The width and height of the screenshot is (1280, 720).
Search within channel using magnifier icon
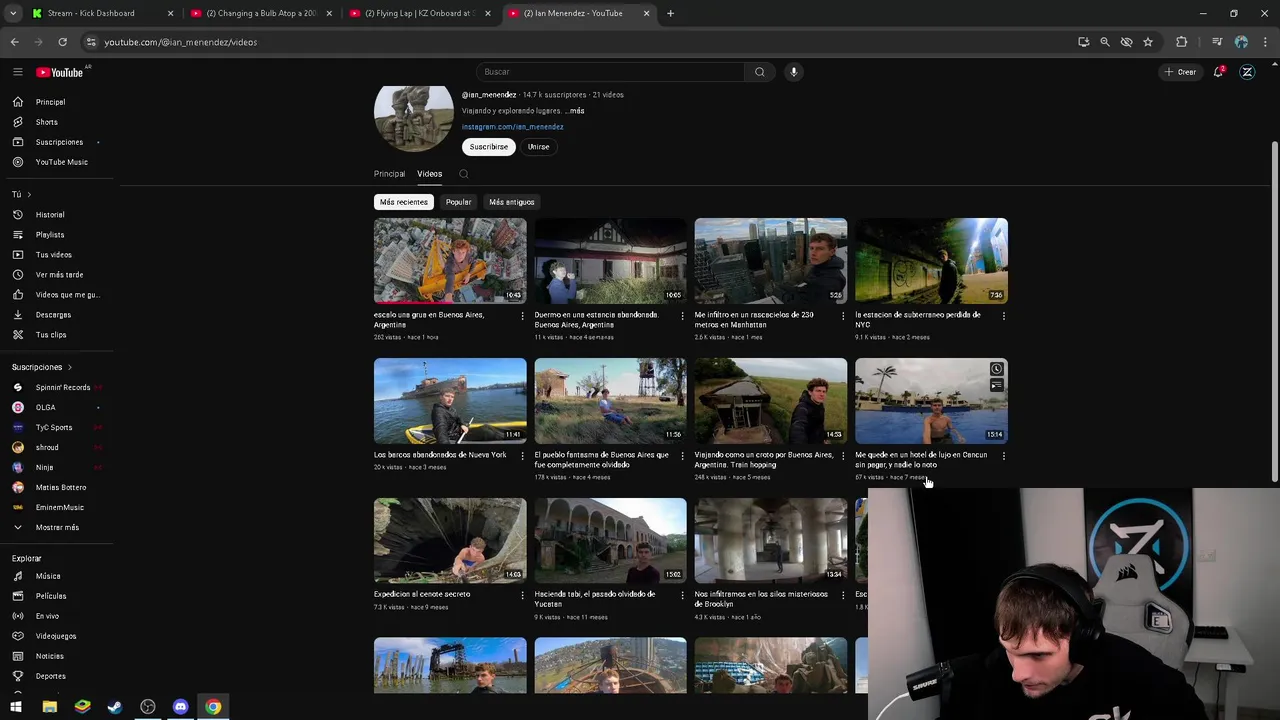[x=464, y=174]
